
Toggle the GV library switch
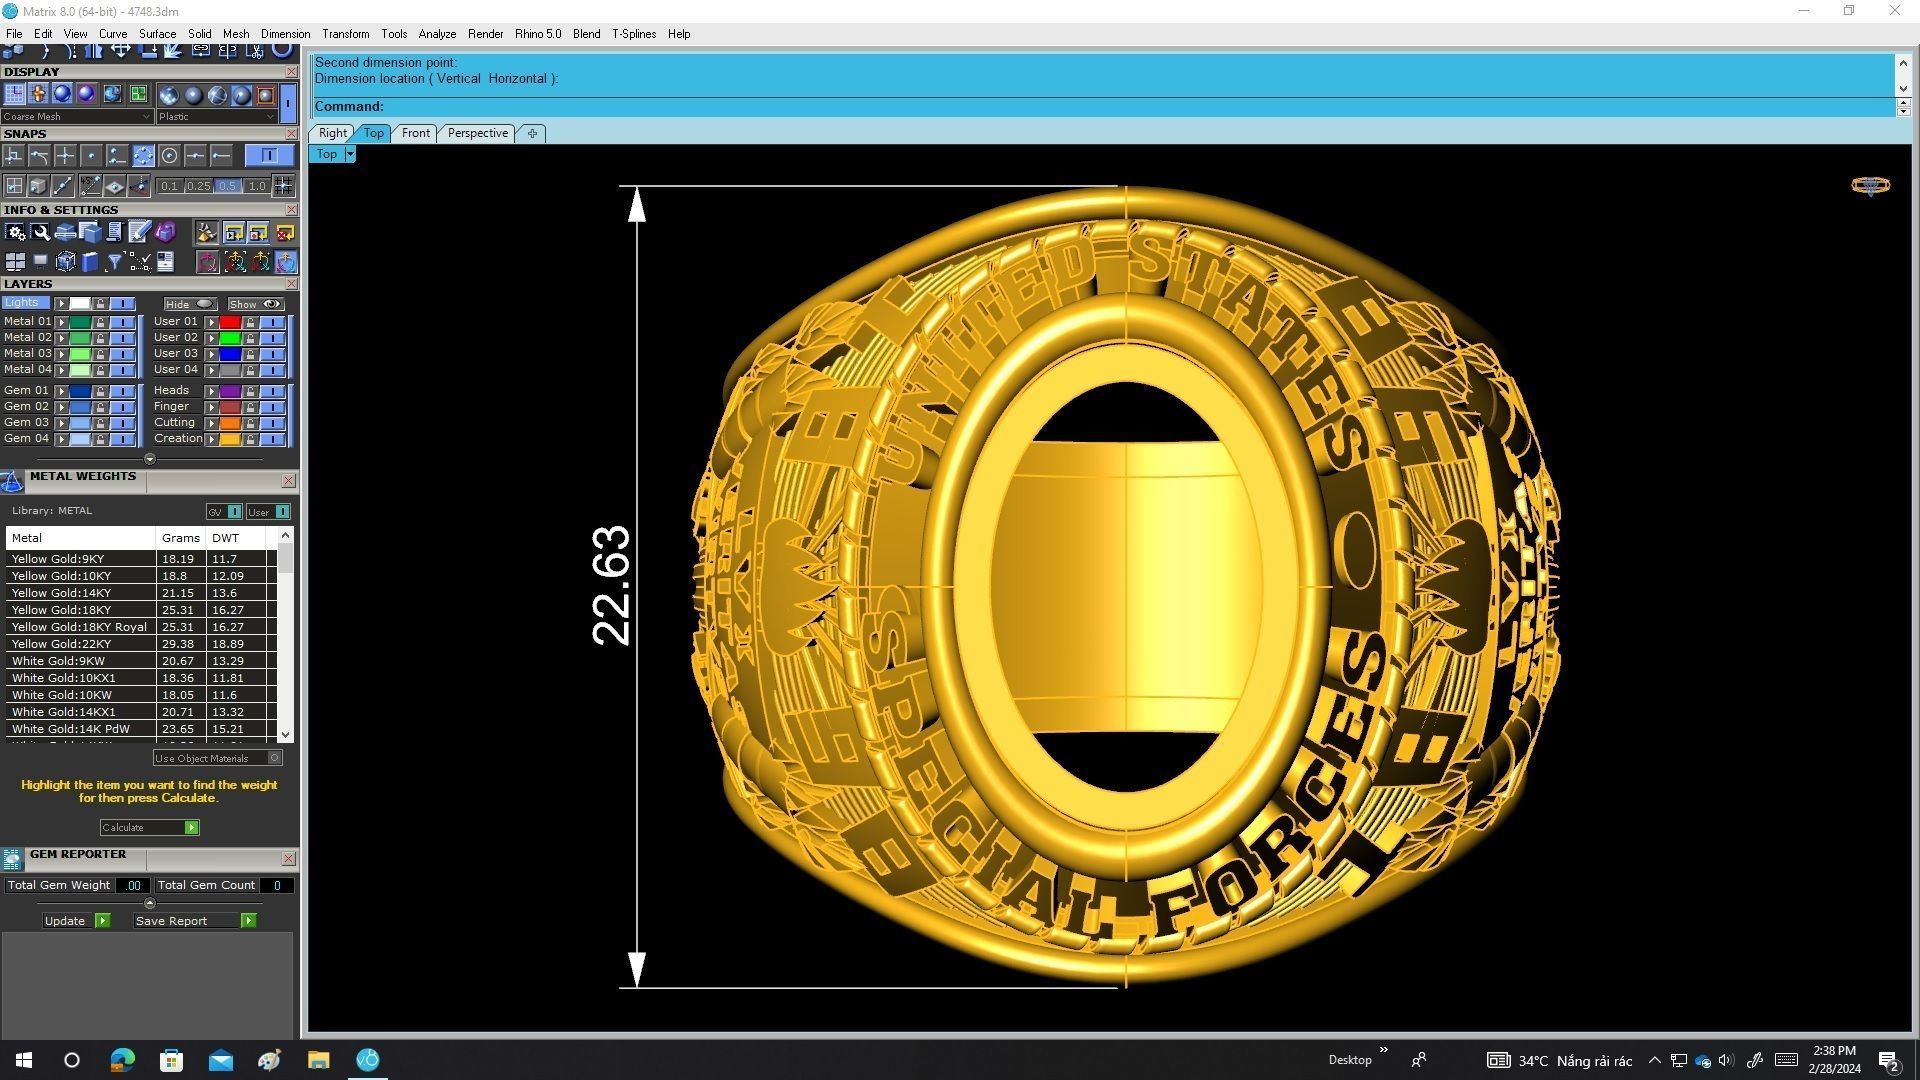(224, 512)
